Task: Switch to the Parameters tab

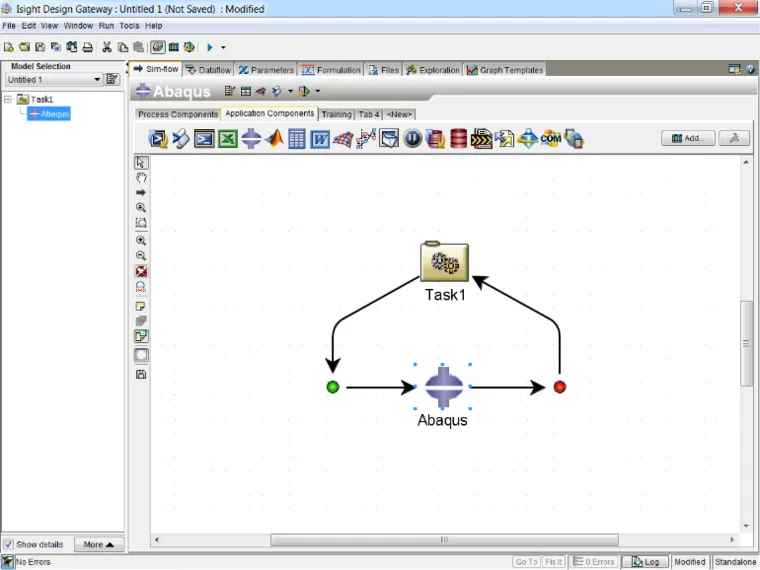Action: (266, 70)
